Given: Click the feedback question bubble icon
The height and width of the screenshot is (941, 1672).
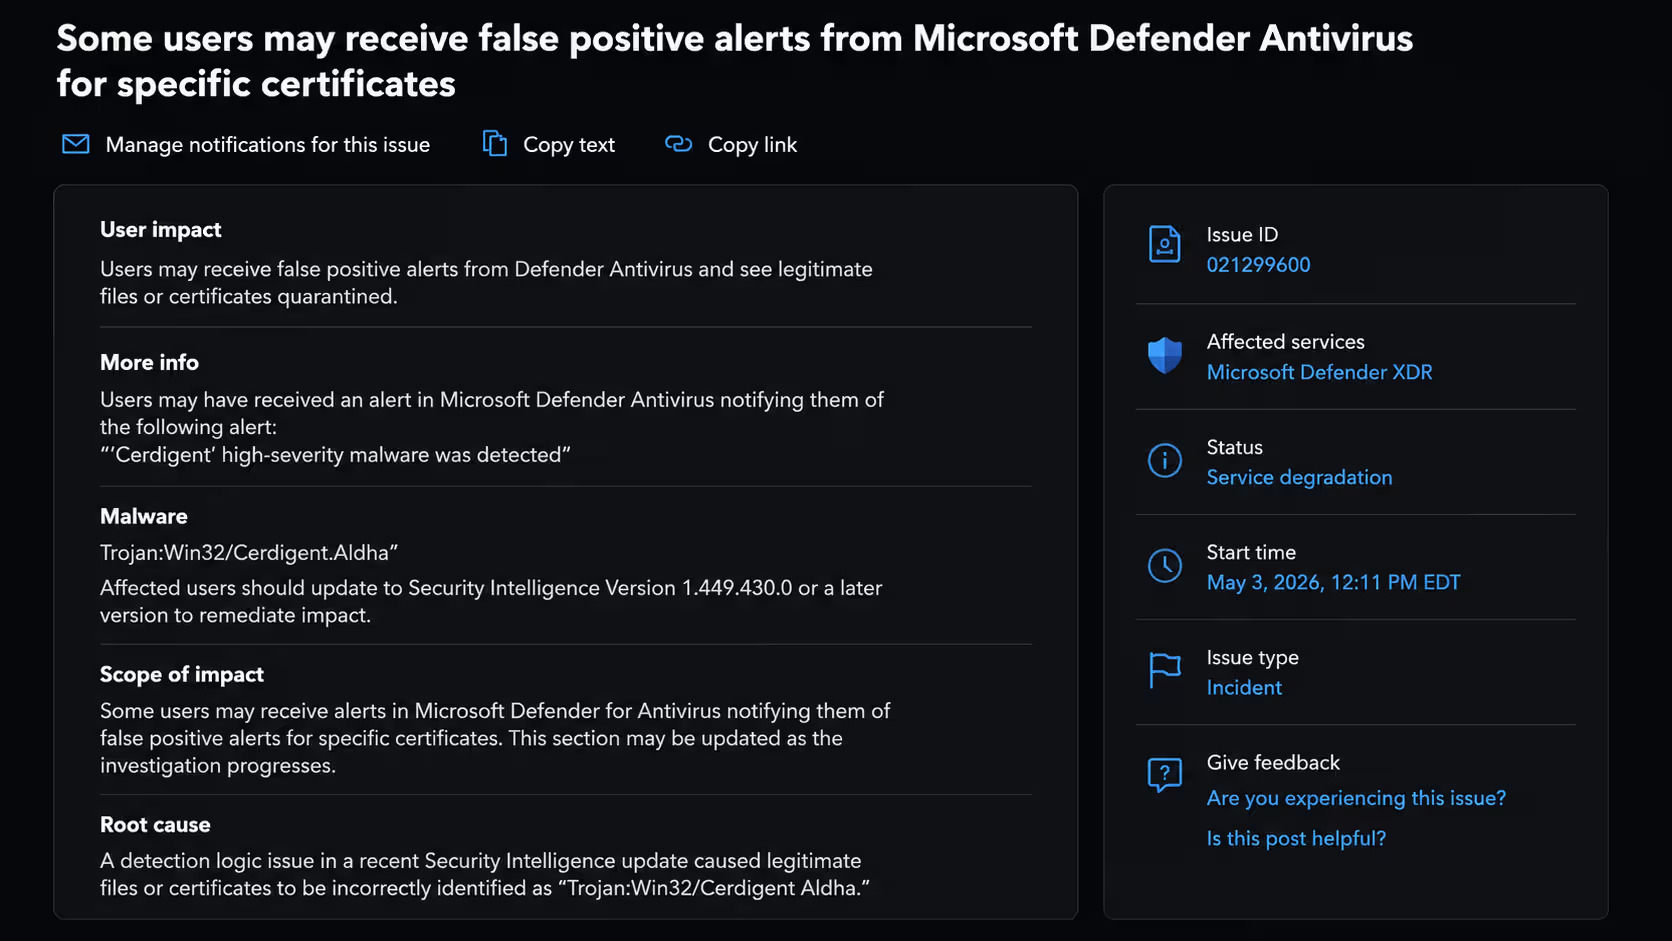Looking at the screenshot, I should coord(1165,775).
